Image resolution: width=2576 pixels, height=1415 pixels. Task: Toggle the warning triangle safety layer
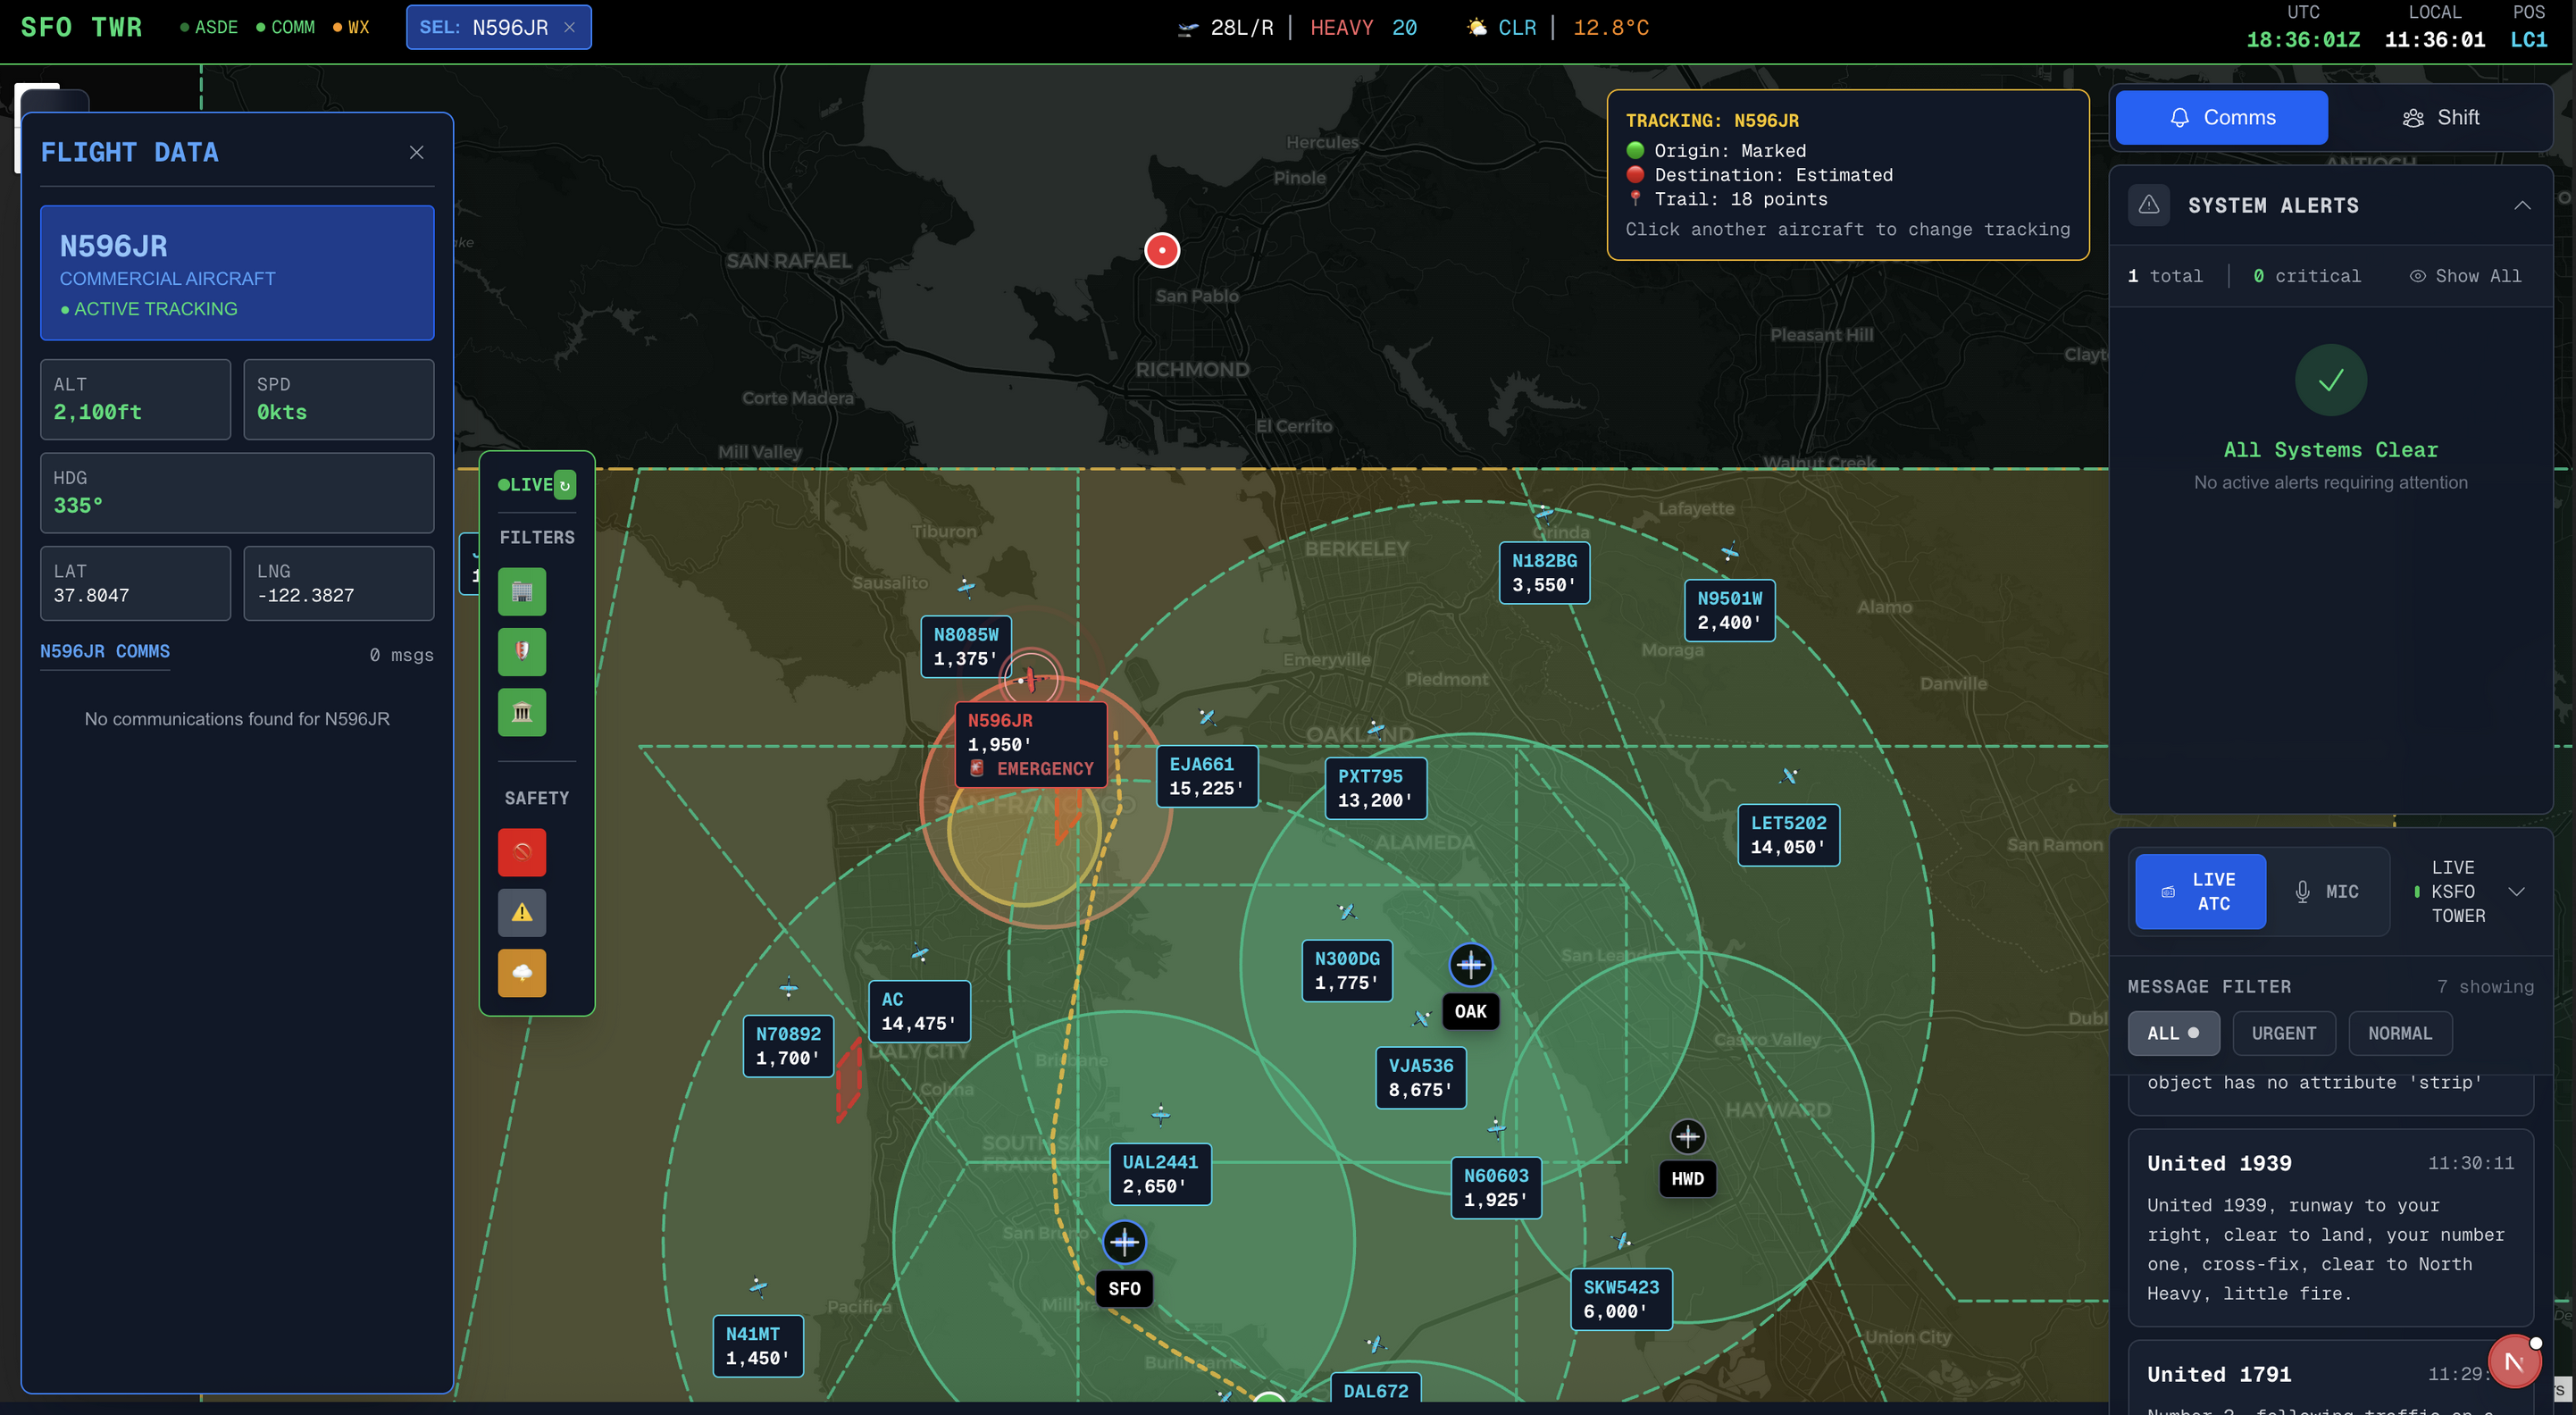522,912
